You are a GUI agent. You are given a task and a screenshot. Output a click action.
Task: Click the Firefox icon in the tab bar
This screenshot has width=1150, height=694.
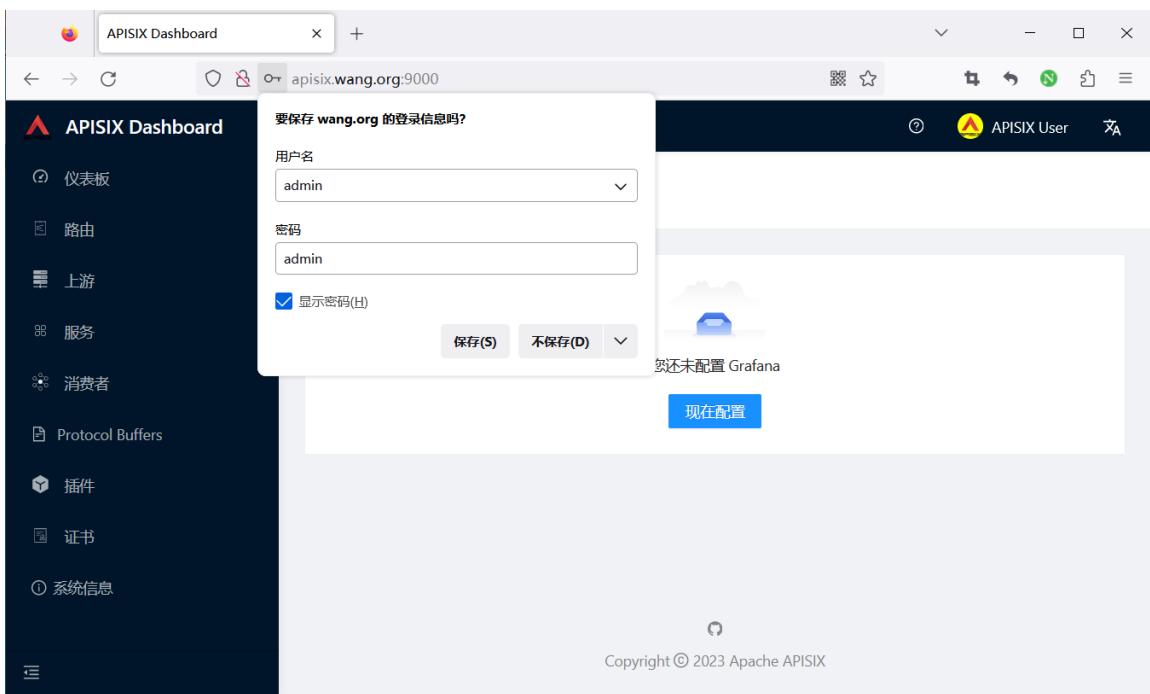(x=70, y=34)
